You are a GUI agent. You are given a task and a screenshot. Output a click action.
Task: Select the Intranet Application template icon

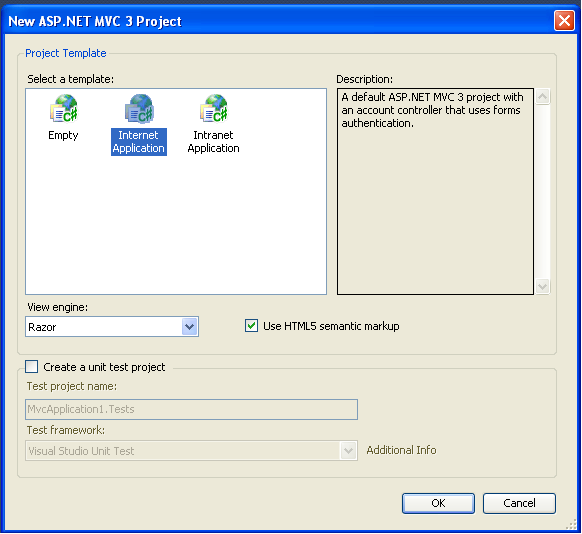214,108
